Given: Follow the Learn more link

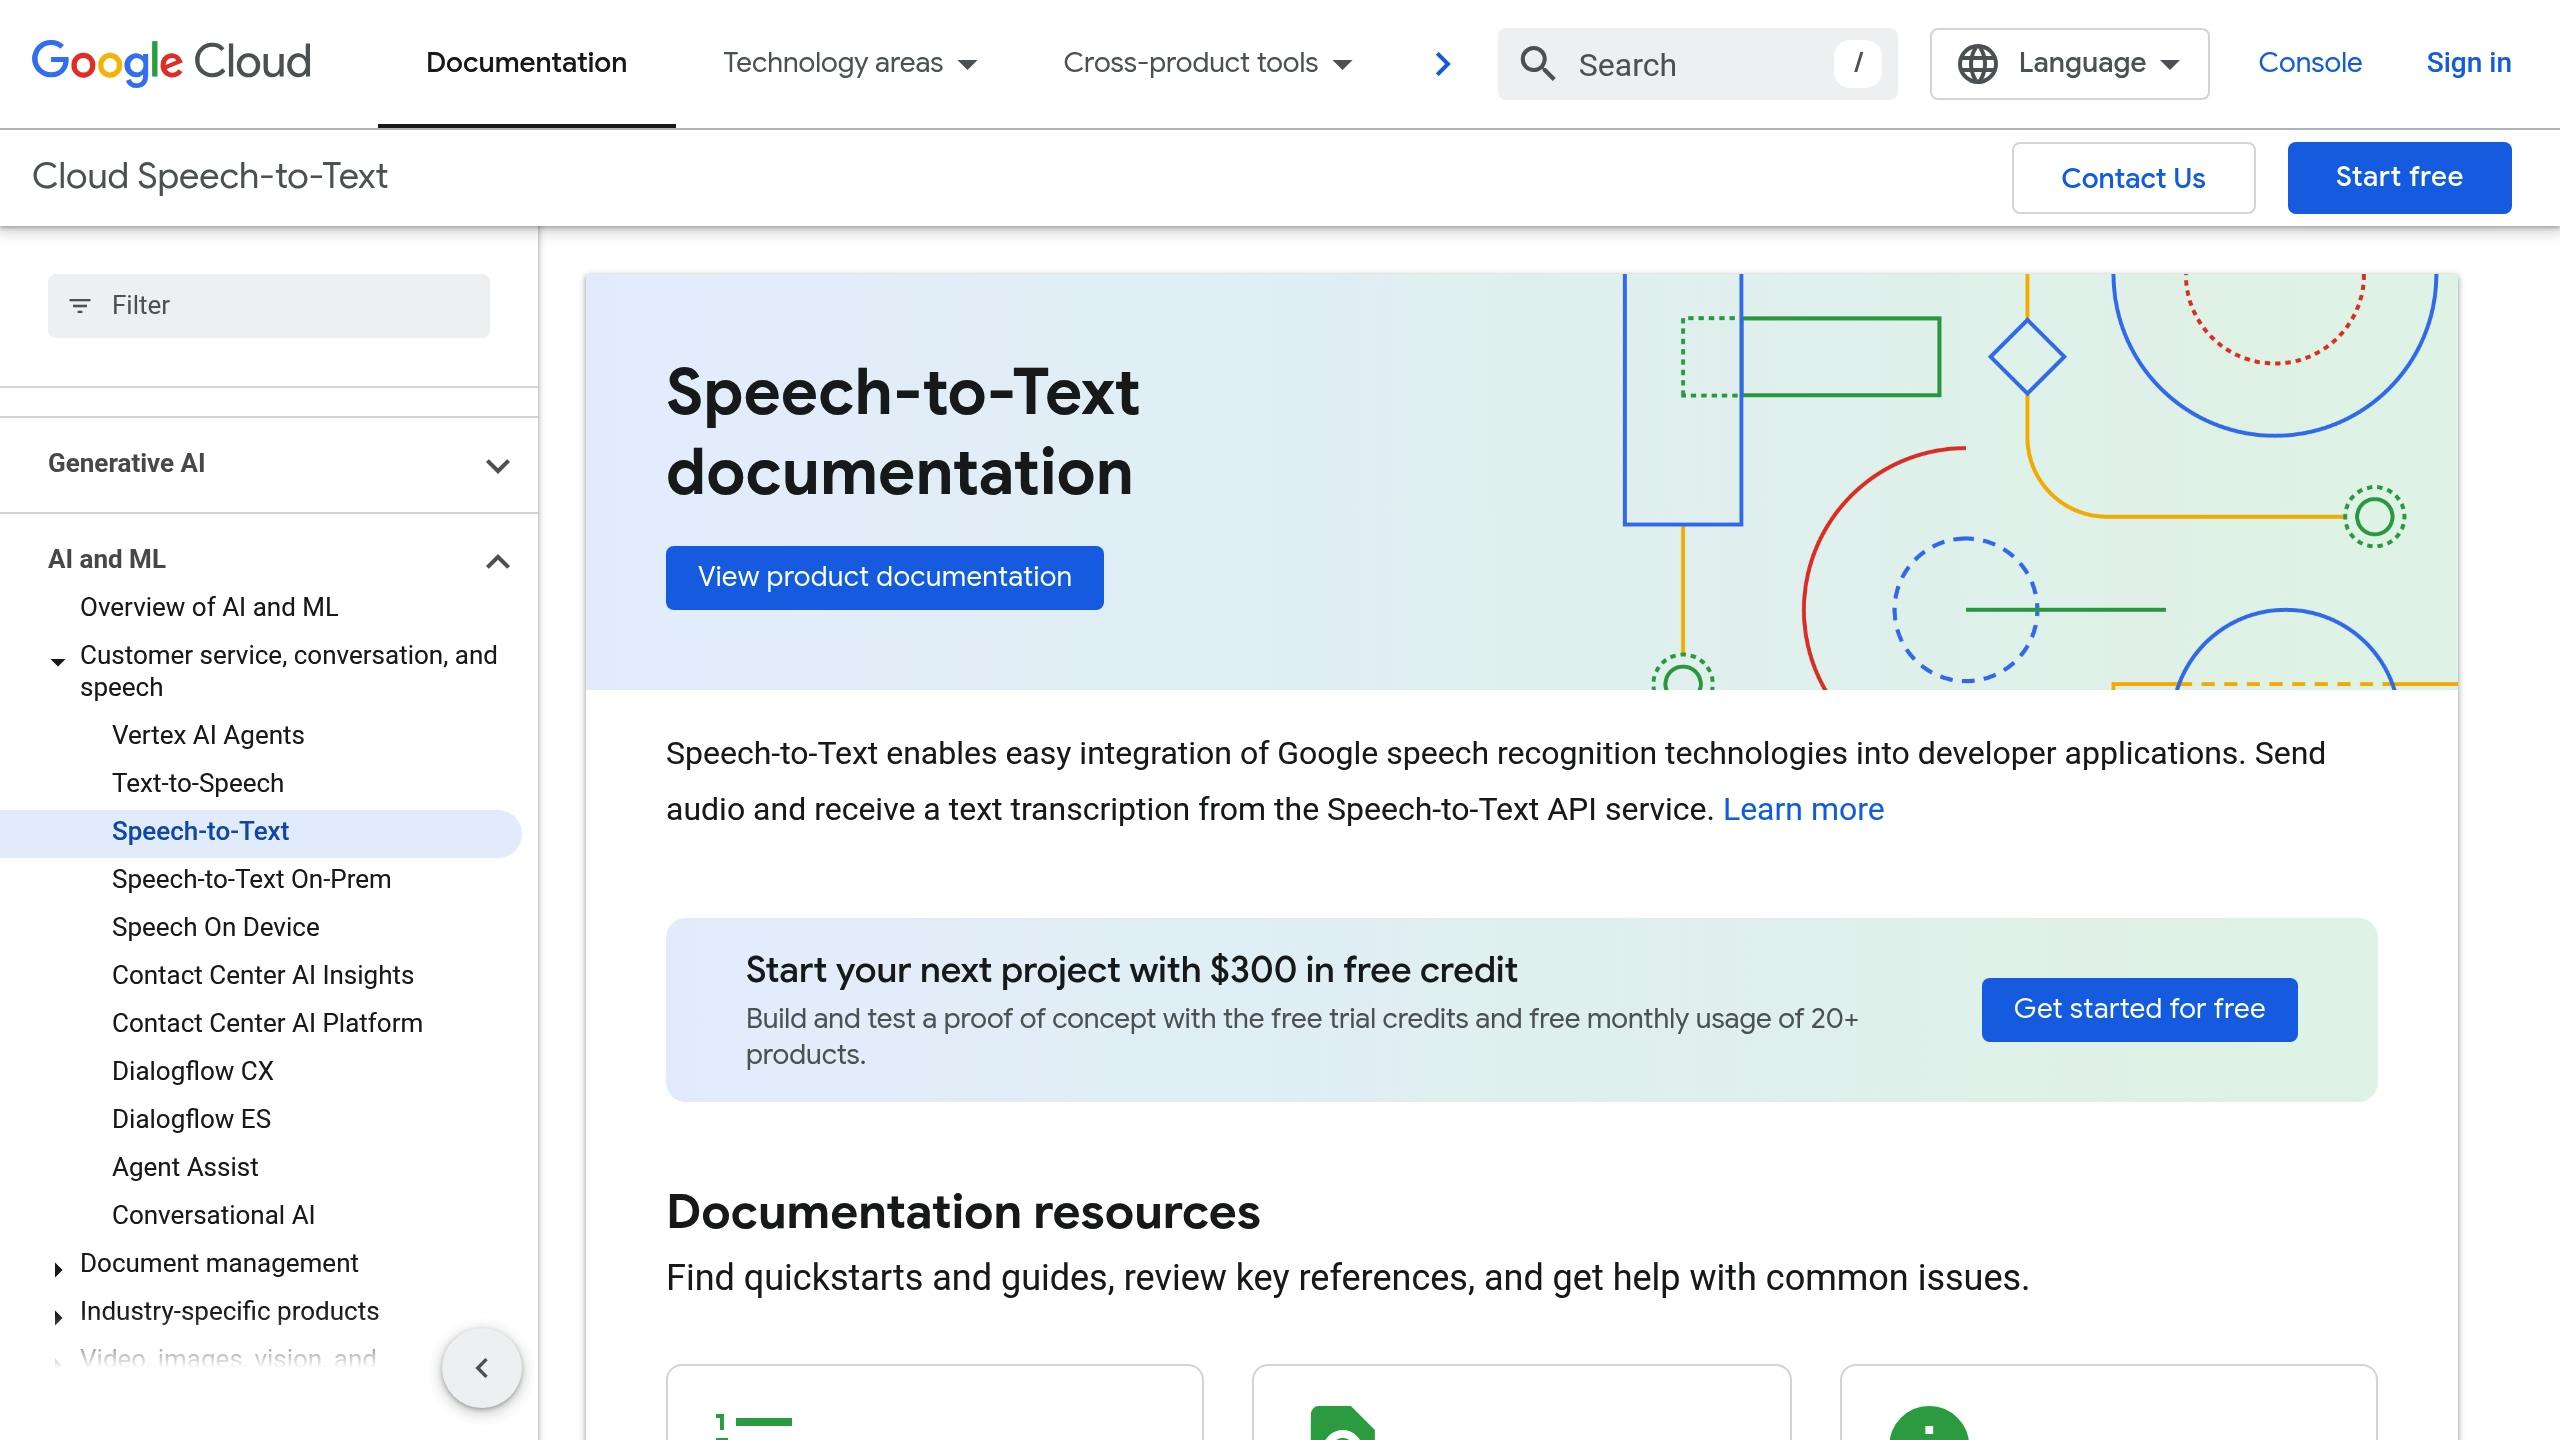Looking at the screenshot, I should coord(1803,809).
